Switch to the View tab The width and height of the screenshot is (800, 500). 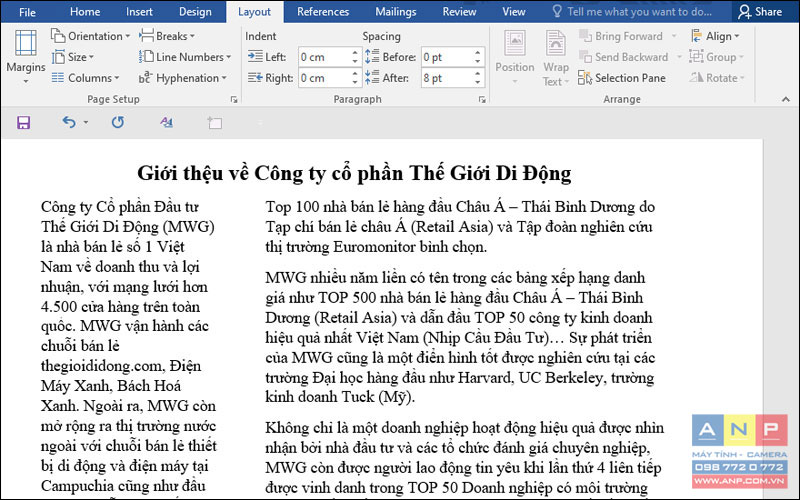coord(513,12)
